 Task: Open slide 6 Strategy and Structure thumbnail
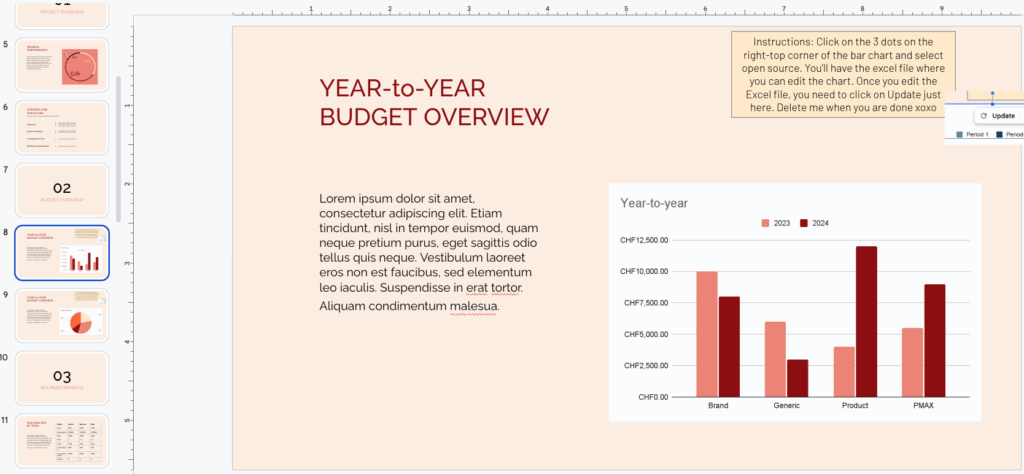62,127
